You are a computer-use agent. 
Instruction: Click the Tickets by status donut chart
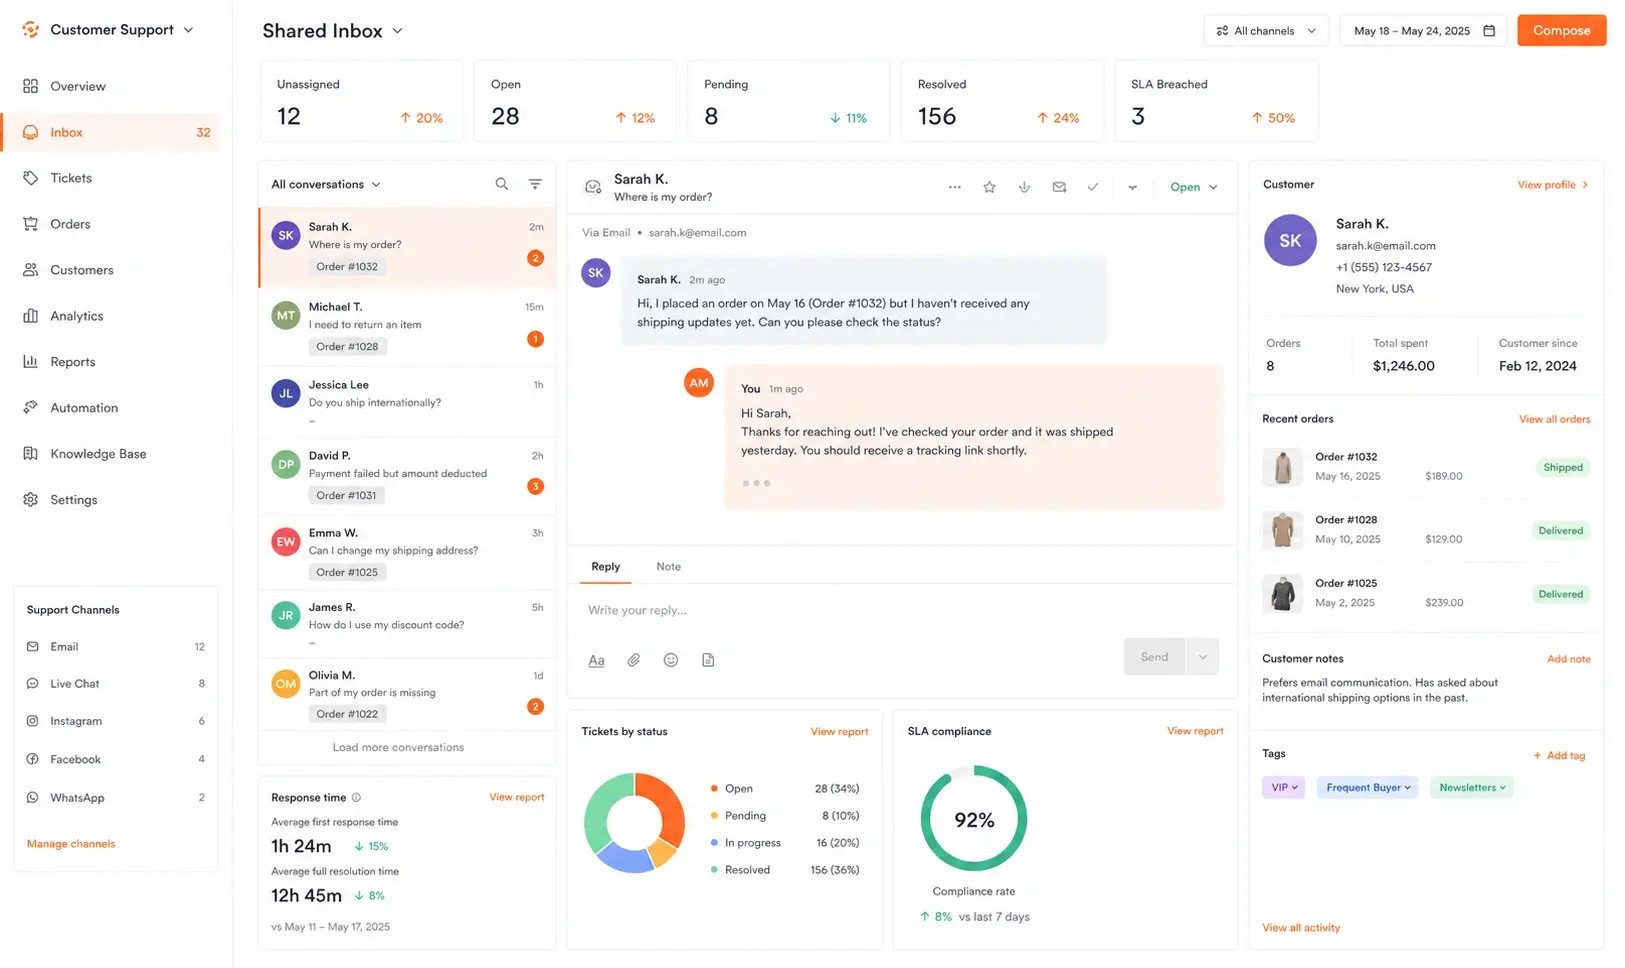634,822
